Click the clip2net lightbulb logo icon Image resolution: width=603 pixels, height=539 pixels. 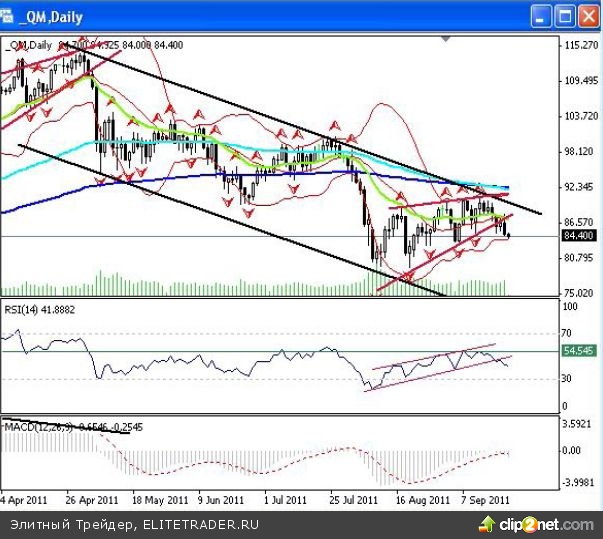pos(487,525)
